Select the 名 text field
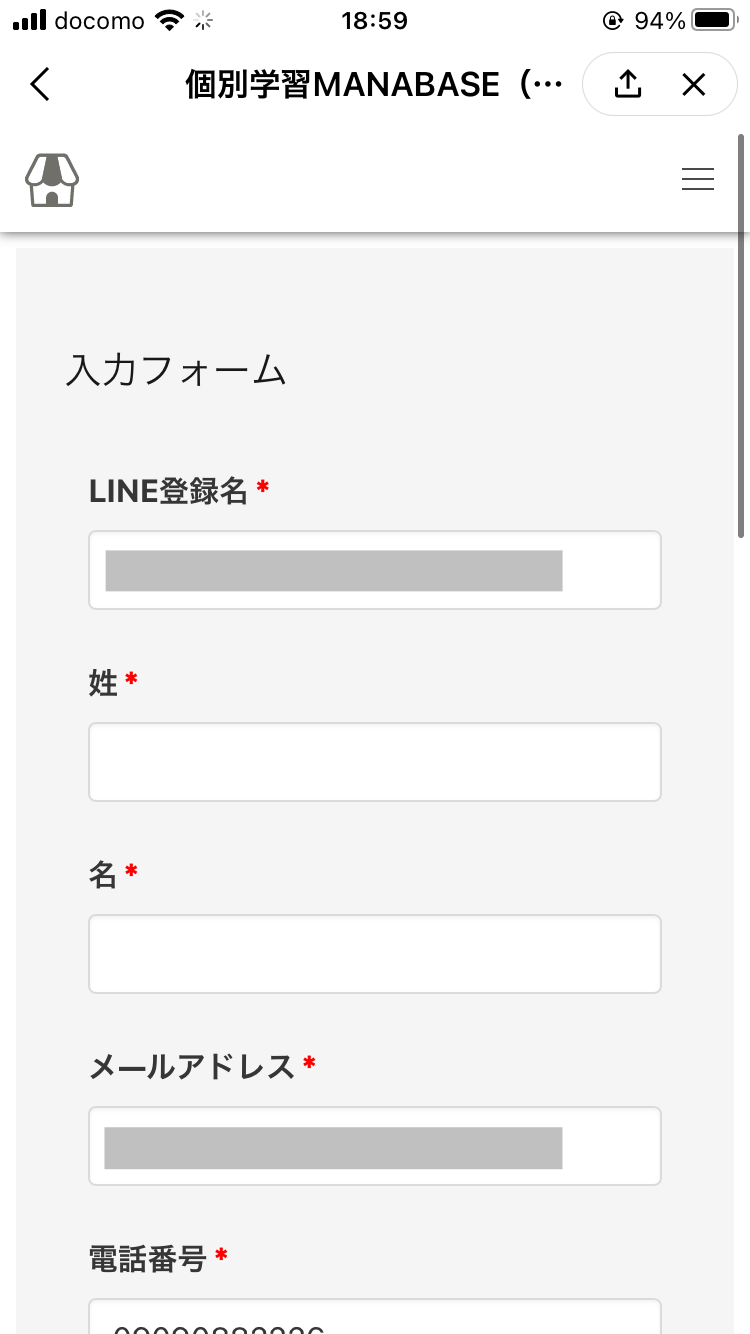750x1334 pixels. coord(374,954)
